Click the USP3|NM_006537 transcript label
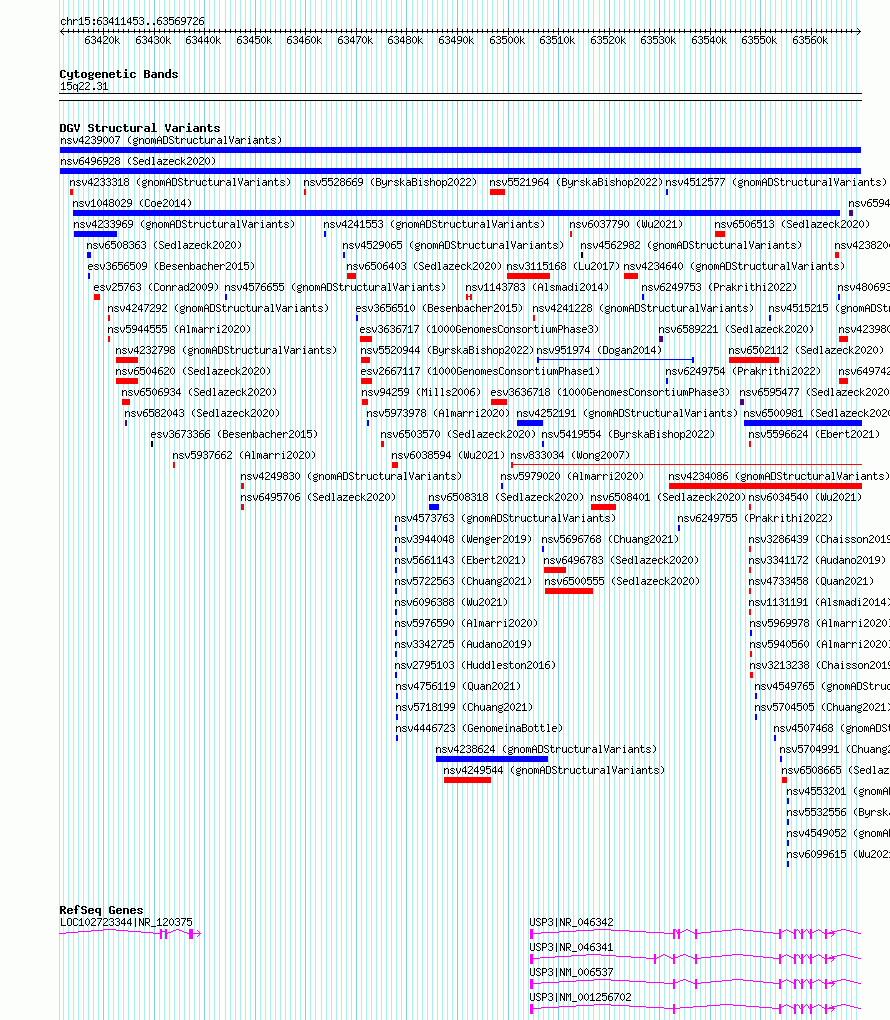The width and height of the screenshot is (890, 1020). pyautogui.click(x=571, y=973)
